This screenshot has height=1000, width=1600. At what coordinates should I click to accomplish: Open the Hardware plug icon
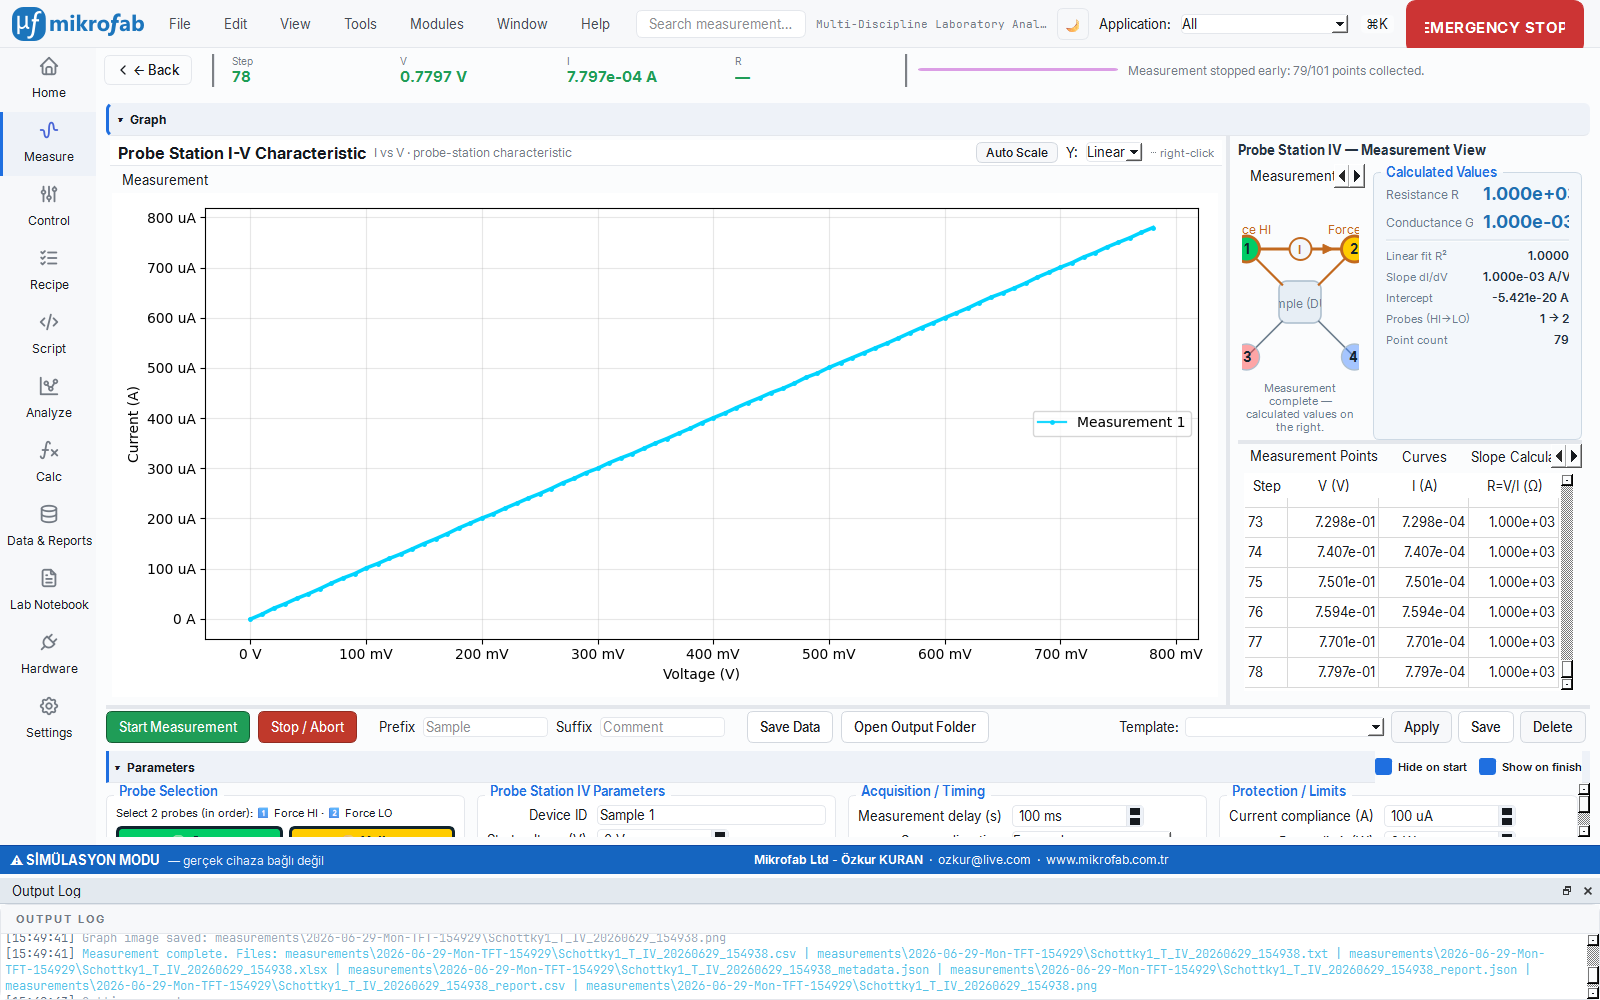click(49, 642)
